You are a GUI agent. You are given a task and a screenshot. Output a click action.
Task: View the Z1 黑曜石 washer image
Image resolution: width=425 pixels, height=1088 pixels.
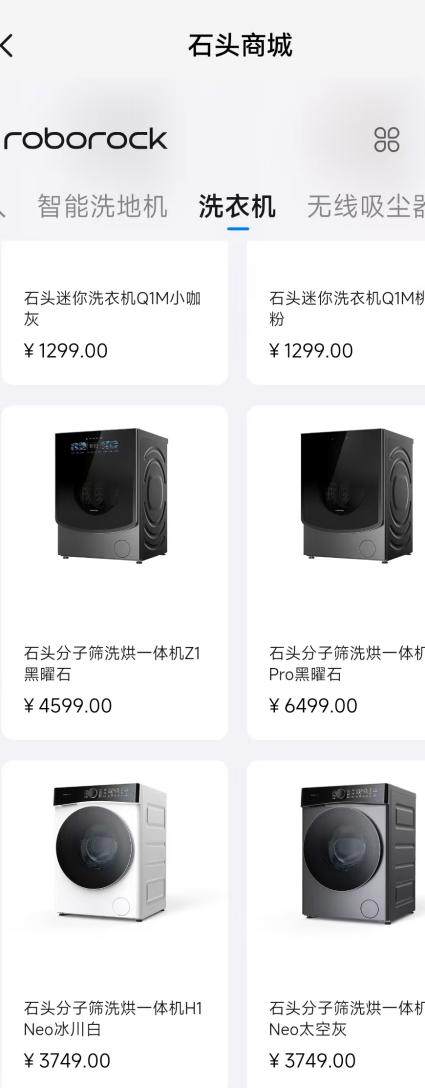coord(111,495)
